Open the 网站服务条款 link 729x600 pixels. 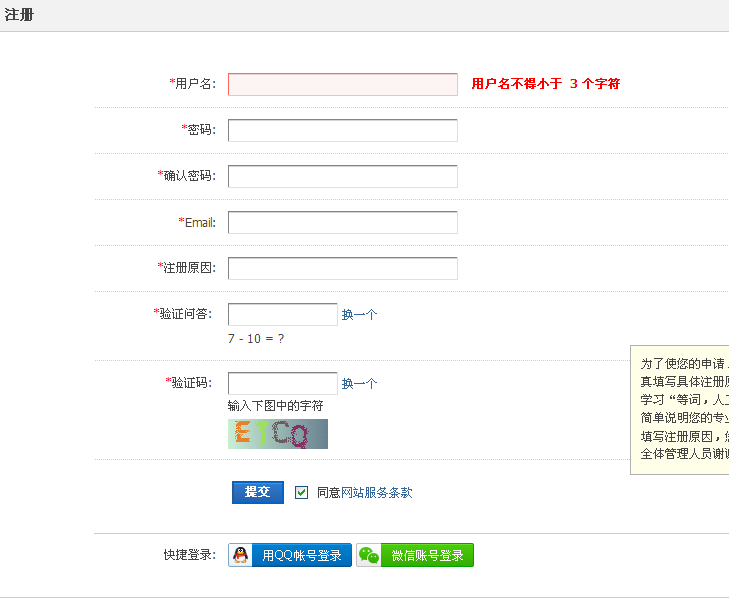[x=376, y=493]
